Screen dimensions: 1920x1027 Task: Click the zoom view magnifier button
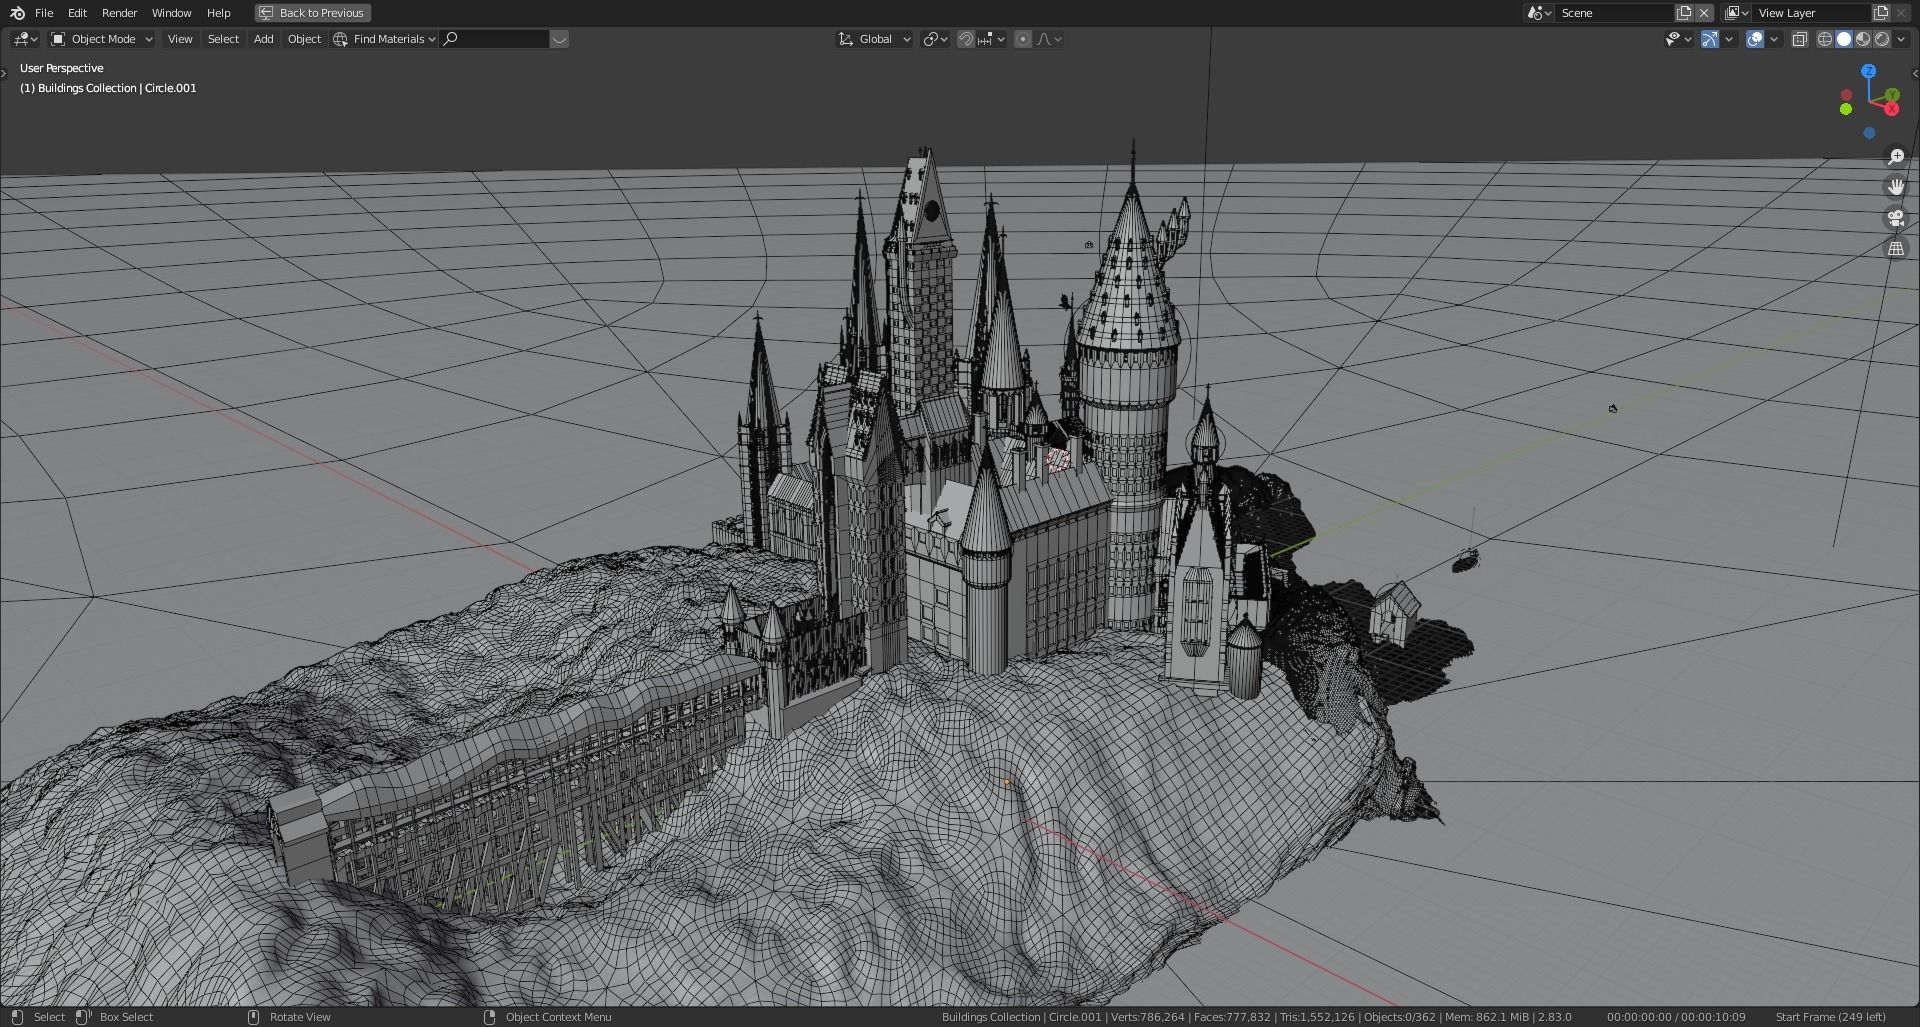point(1896,157)
